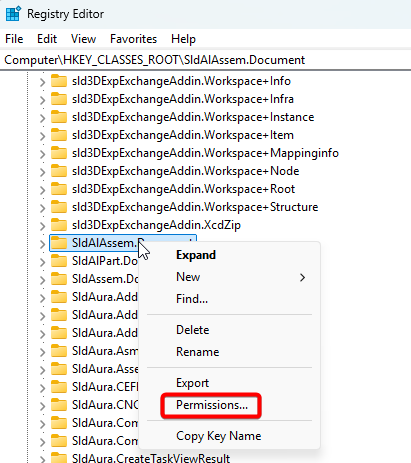Choose Expand from the context menu
The width and height of the screenshot is (411, 463).
pyautogui.click(x=196, y=255)
